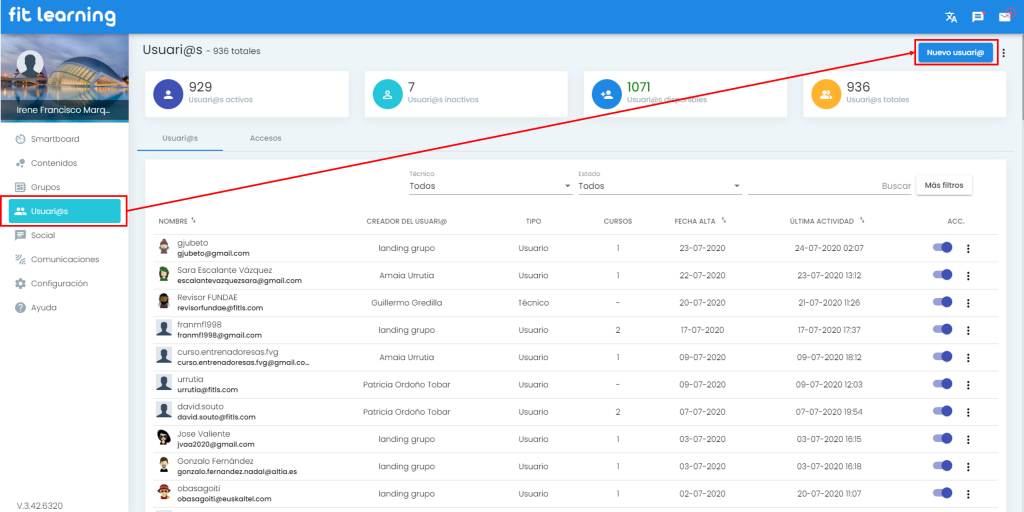The height and width of the screenshot is (512, 1024).
Task: Toggle access switch for gjubeto
Action: pyautogui.click(x=942, y=248)
